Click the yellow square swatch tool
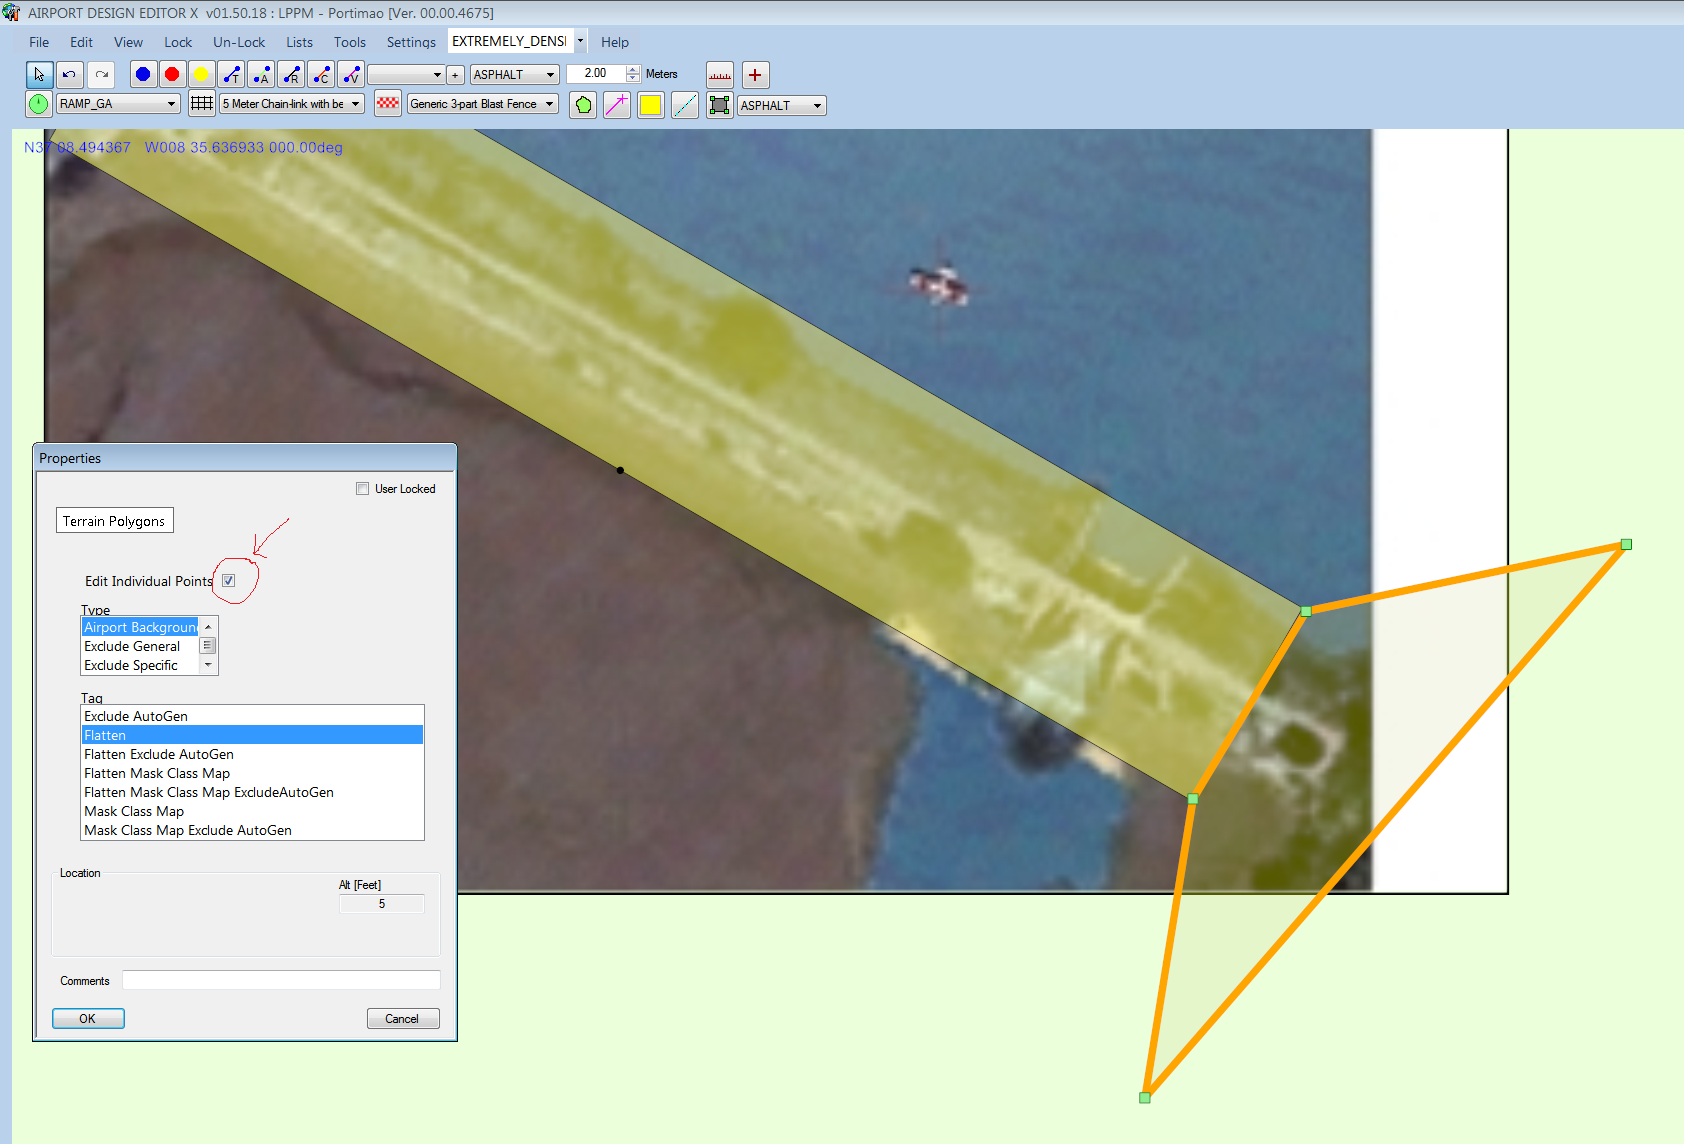This screenshot has height=1148, width=1688. (650, 105)
